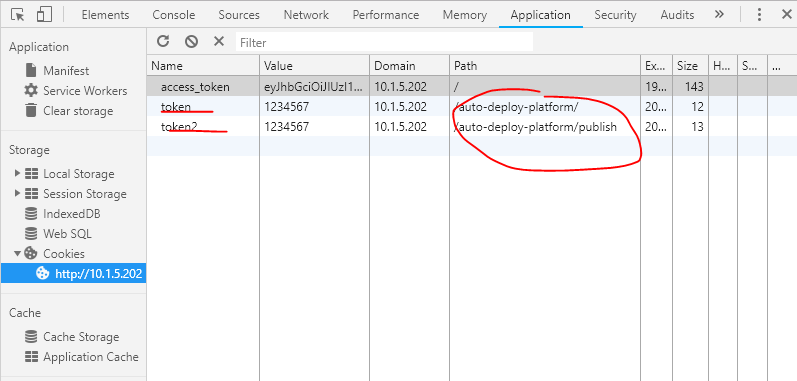Focus the cookie Filter input field
Screen dimensions: 797x381
384,42
